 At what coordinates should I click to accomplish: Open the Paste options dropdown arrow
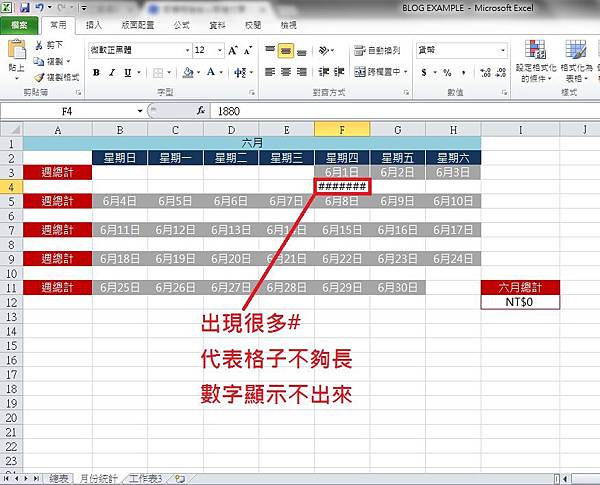(x=16, y=79)
